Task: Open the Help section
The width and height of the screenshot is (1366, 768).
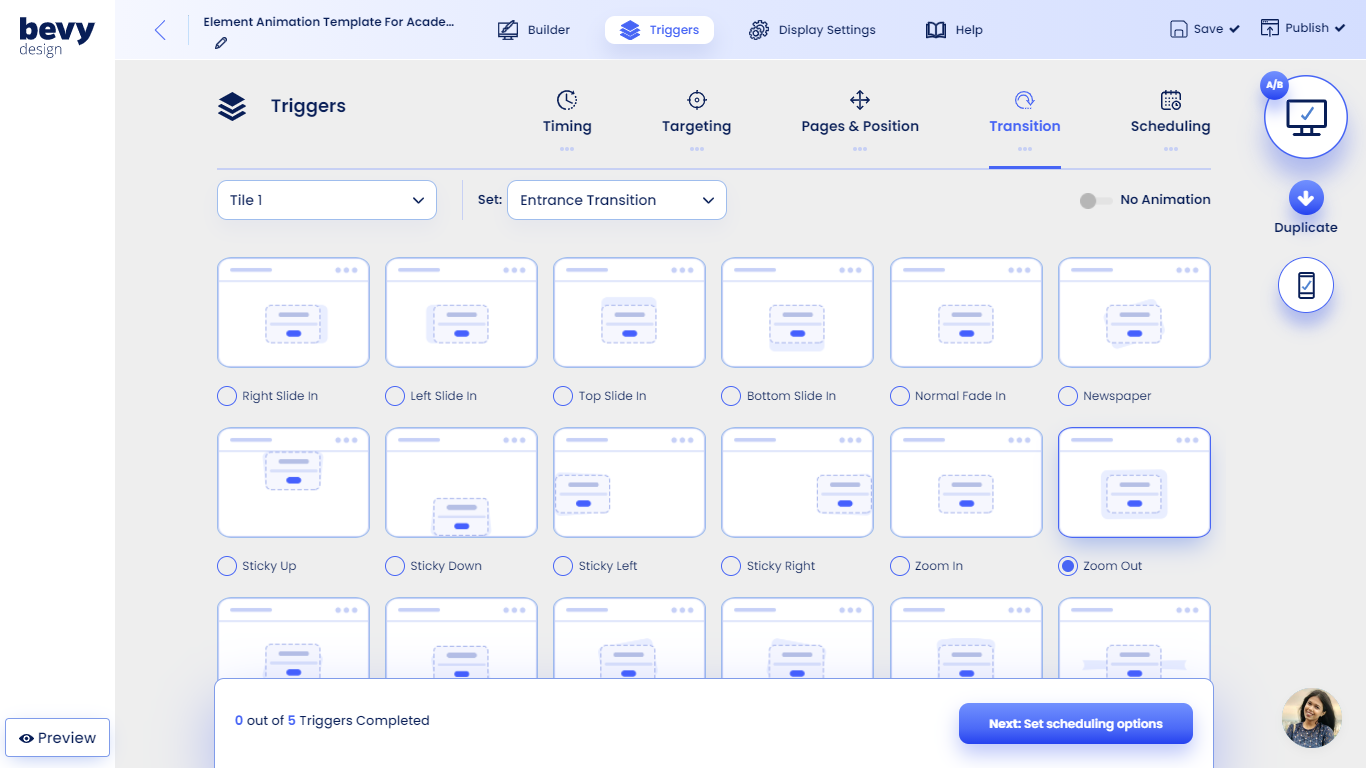Action: point(954,29)
